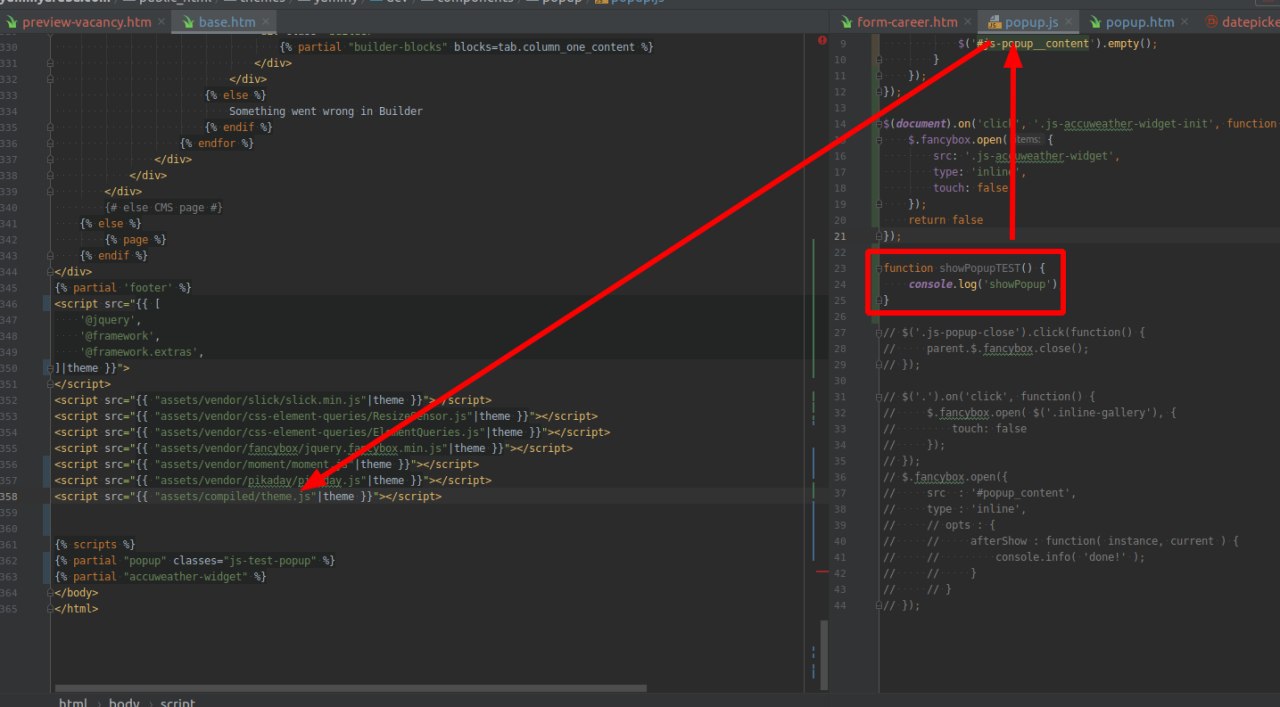Click 'script' in the breadcrumb bar
The height and width of the screenshot is (707, 1280).
pos(178,703)
